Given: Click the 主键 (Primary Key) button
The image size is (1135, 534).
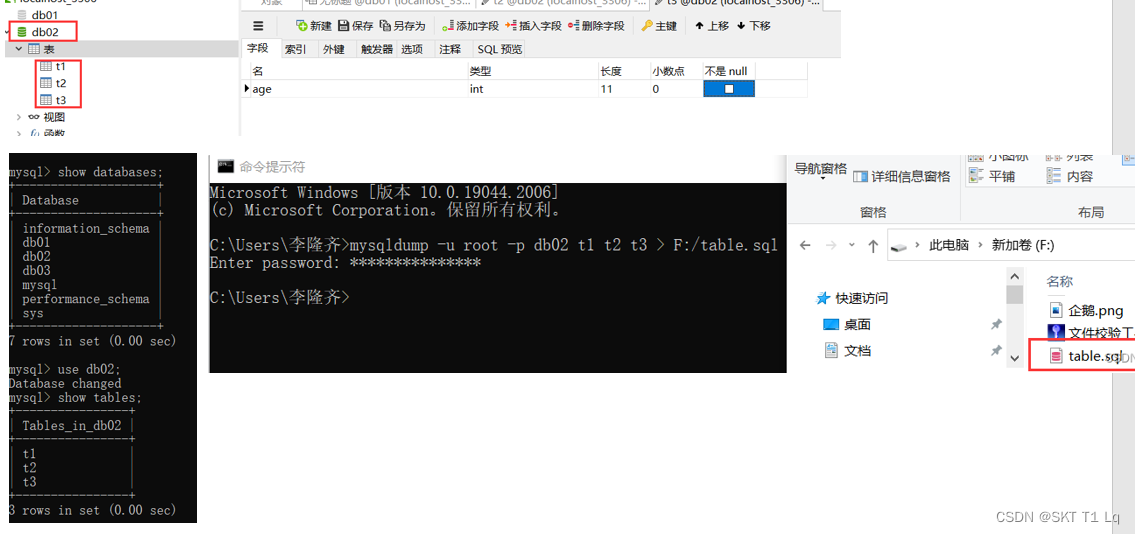Looking at the screenshot, I should click(659, 26).
